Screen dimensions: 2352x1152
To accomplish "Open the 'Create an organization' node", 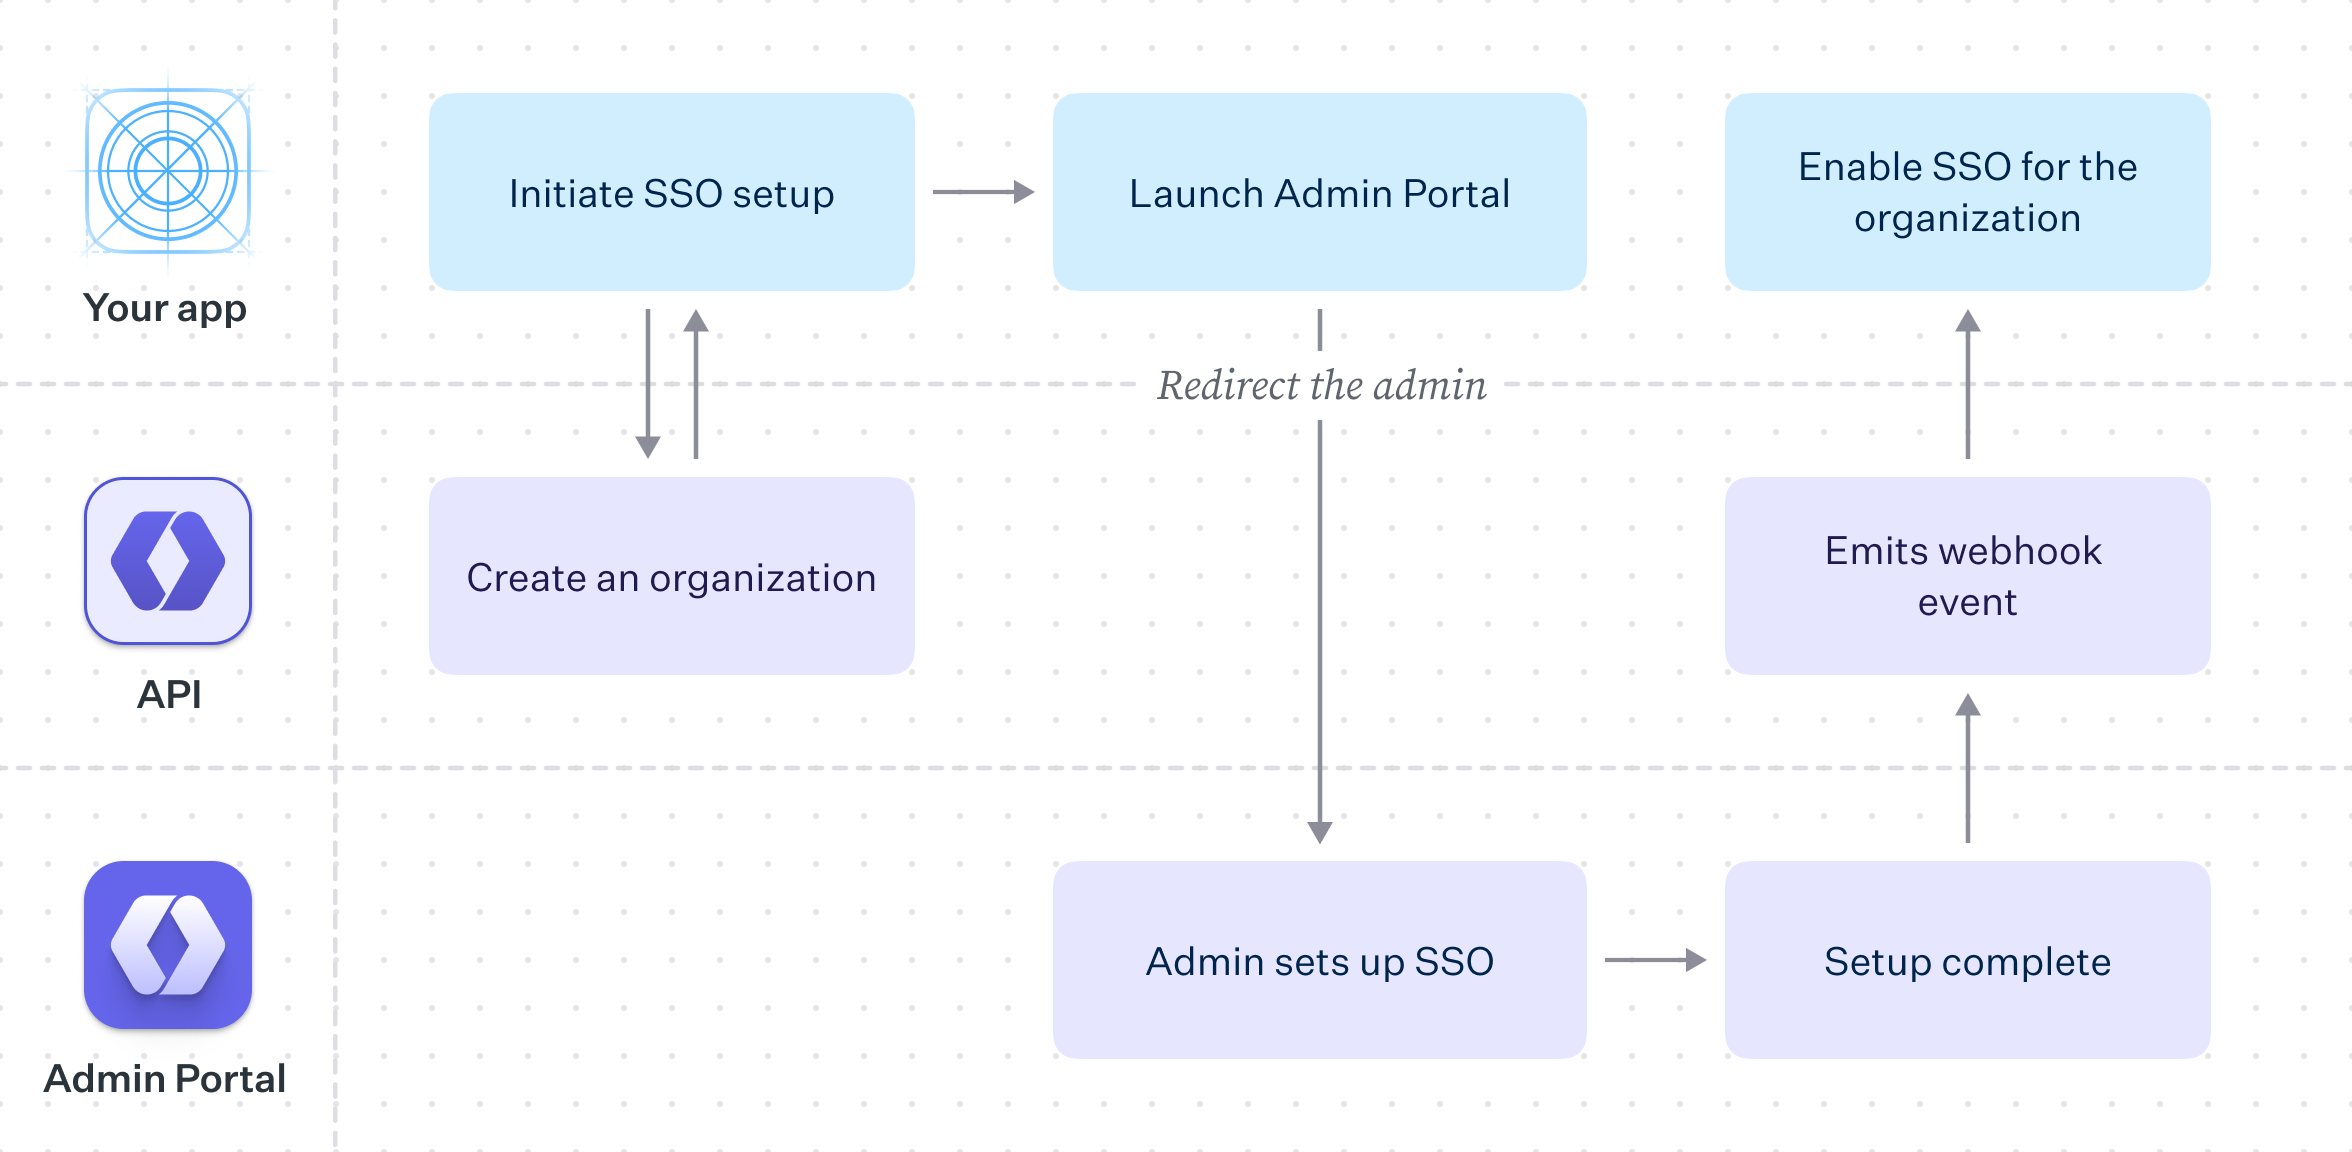I will click(x=672, y=576).
